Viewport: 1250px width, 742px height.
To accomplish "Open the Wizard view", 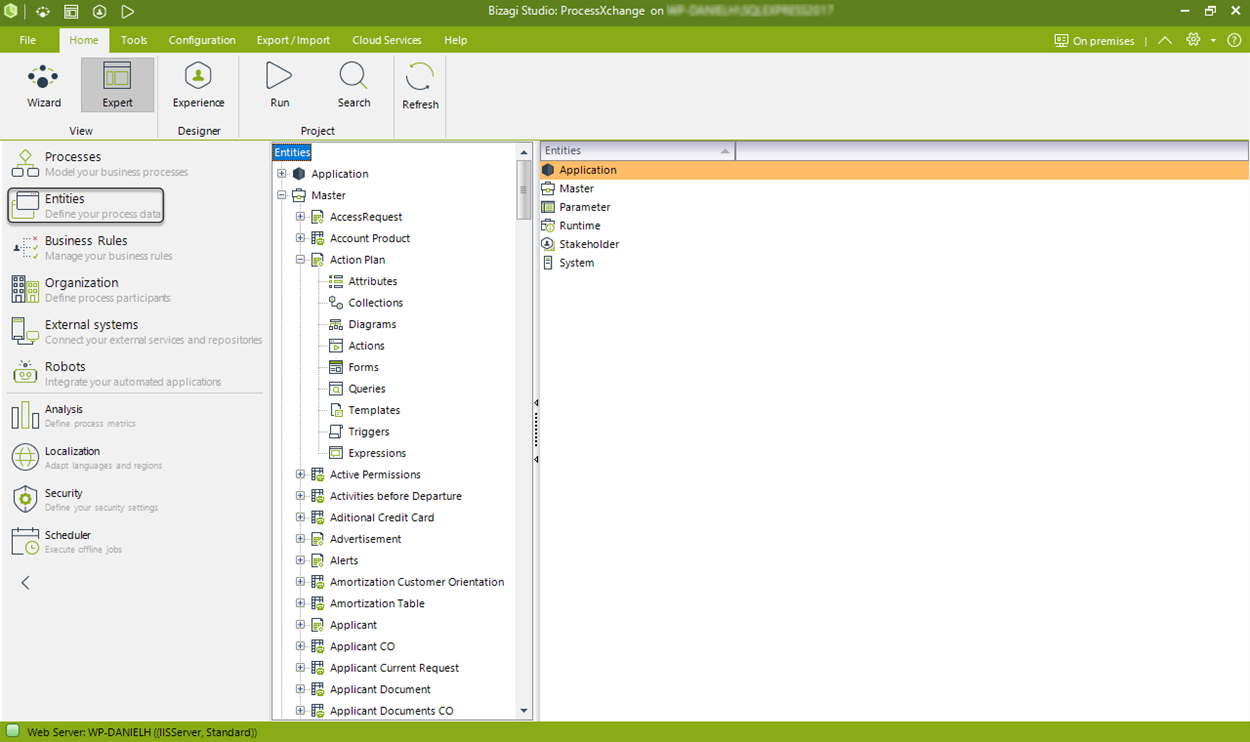I will coord(44,86).
